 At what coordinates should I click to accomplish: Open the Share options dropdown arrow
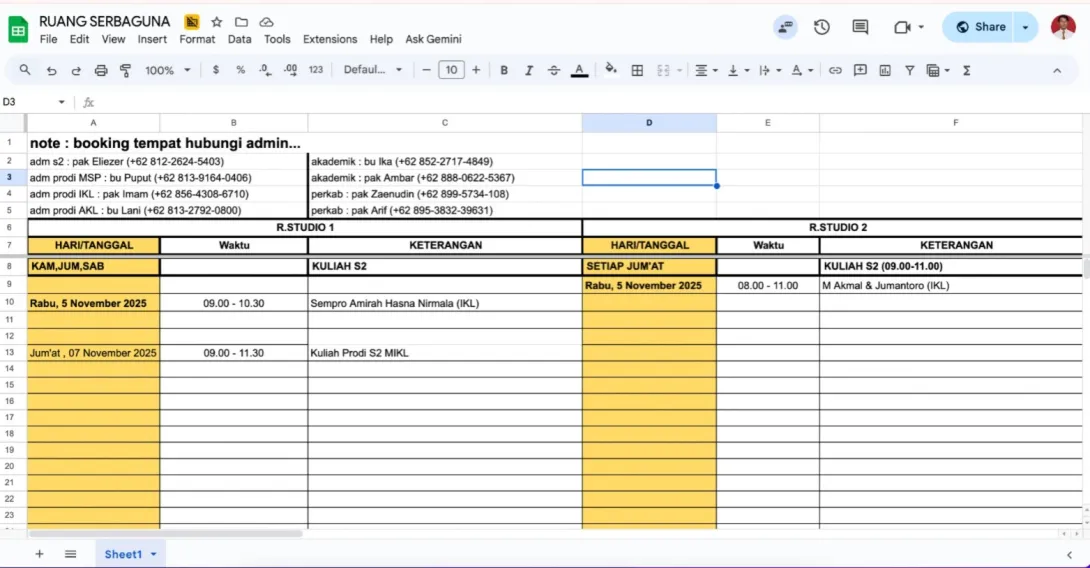coord(1026,27)
